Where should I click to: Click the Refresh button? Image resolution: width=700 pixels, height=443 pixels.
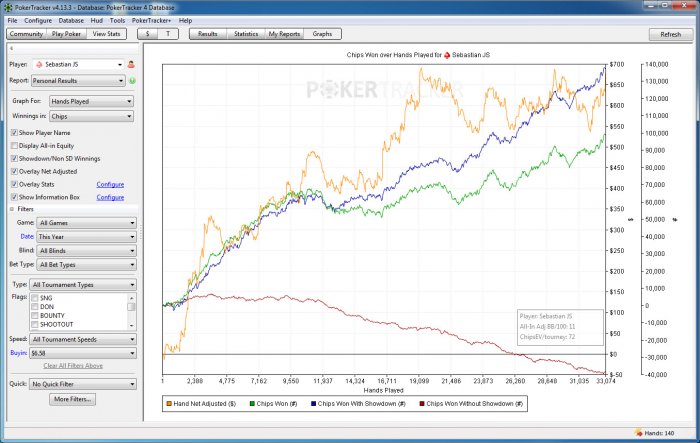click(671, 34)
